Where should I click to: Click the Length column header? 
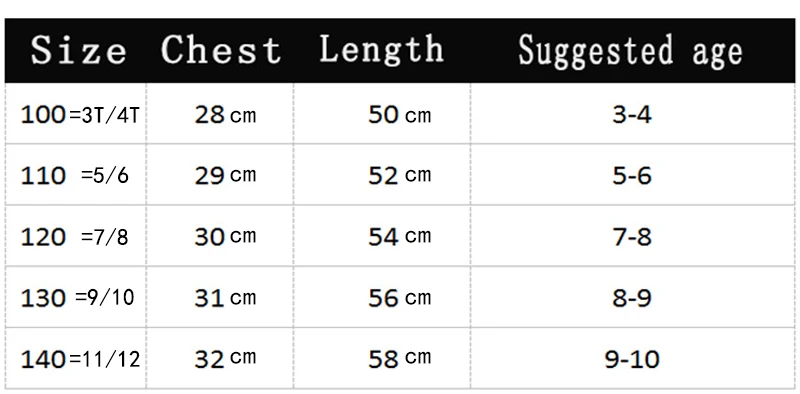tap(381, 49)
